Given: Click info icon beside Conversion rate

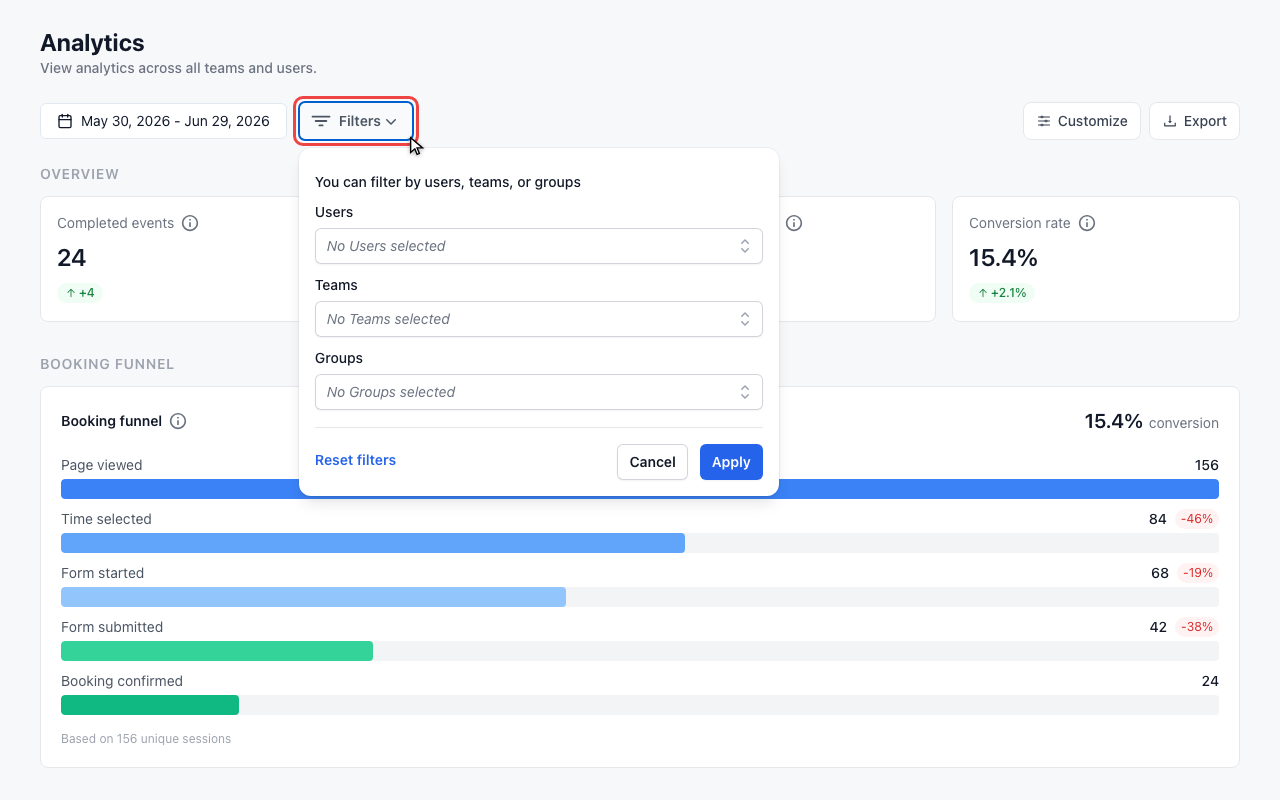Looking at the screenshot, I should (x=1087, y=223).
